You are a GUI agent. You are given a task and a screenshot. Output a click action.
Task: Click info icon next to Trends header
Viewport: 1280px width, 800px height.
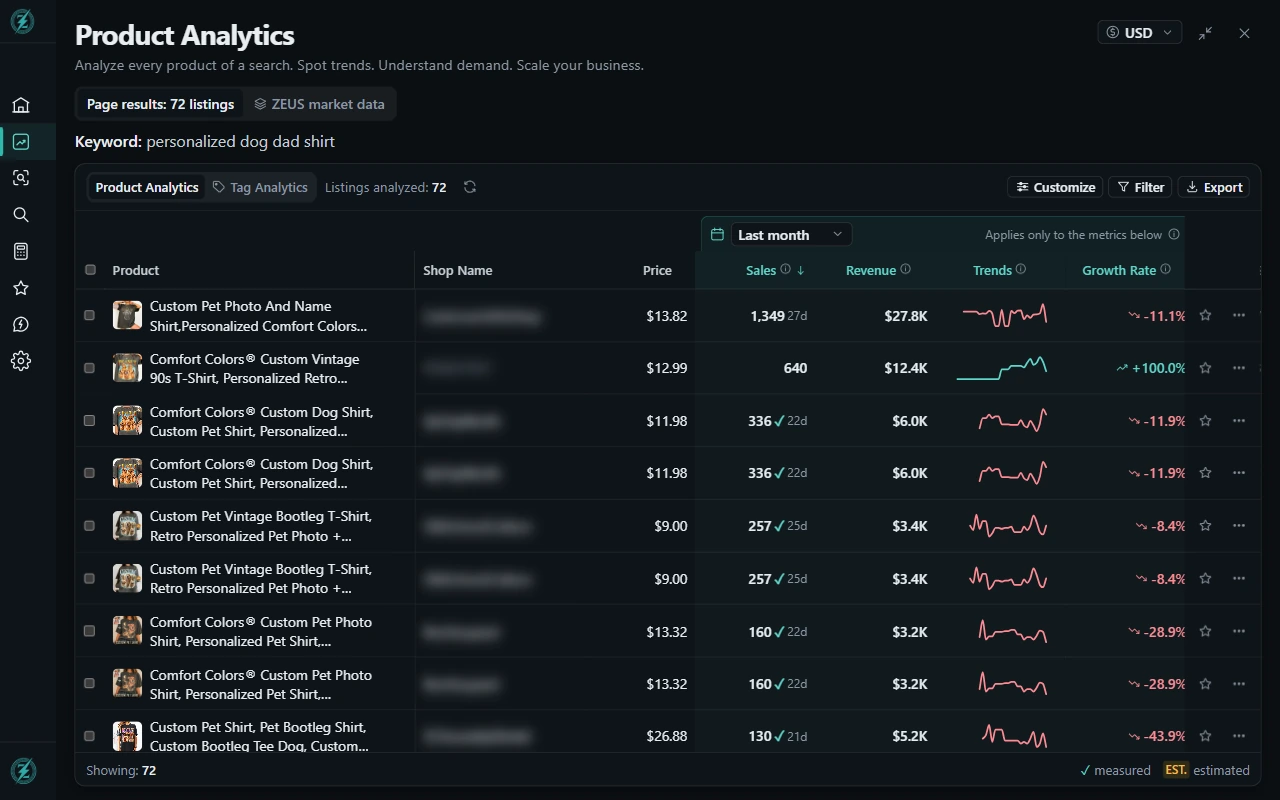click(1021, 269)
